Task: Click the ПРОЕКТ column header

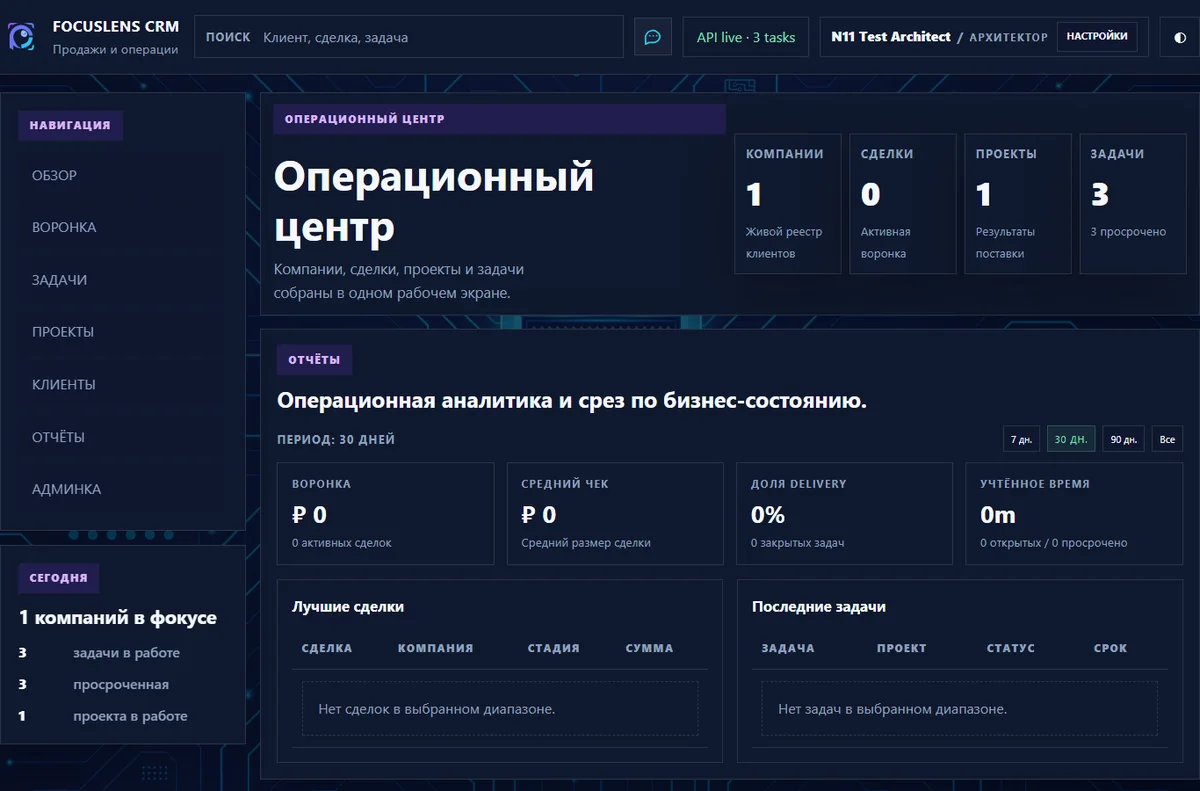Action: tap(902, 648)
